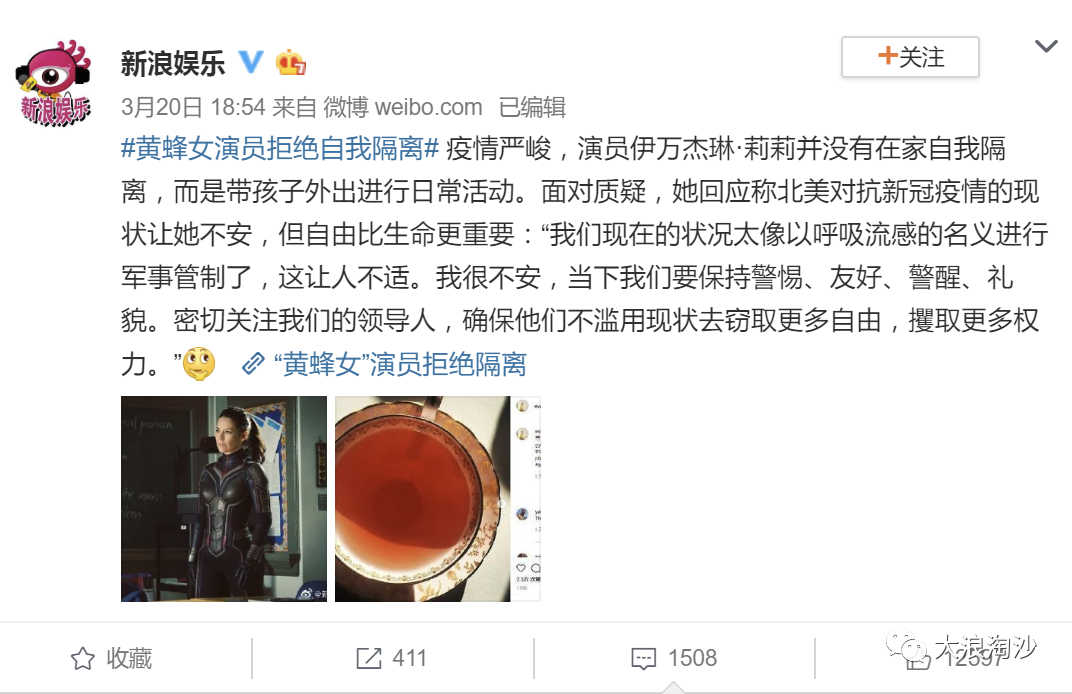Click the blue V verification badge

tap(251, 62)
